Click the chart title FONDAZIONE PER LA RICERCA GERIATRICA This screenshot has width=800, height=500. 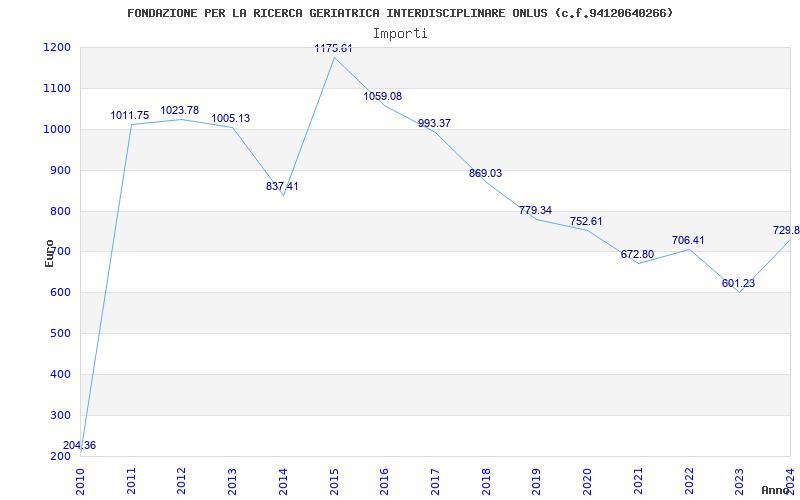click(x=400, y=13)
